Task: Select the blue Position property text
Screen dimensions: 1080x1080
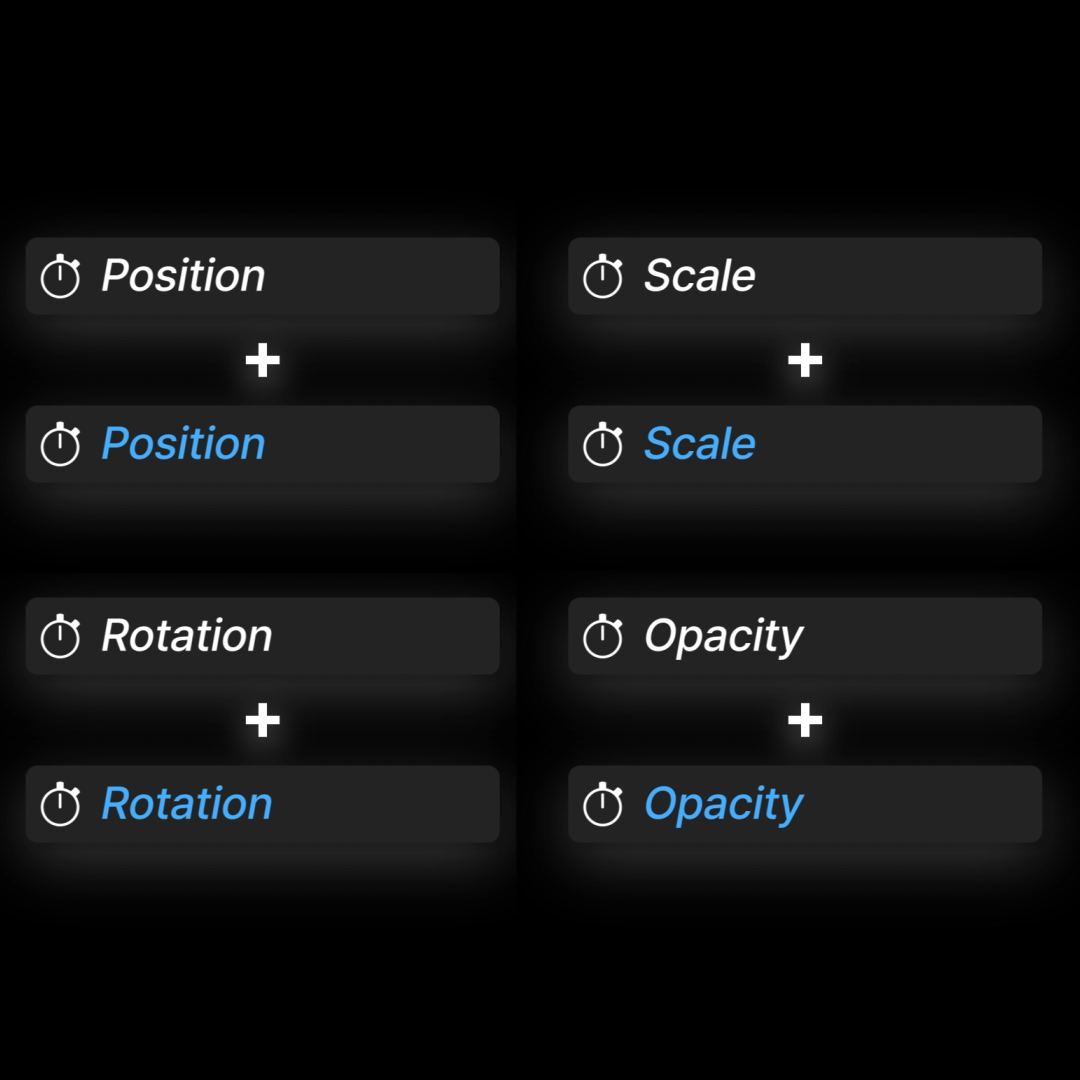Action: coord(183,444)
